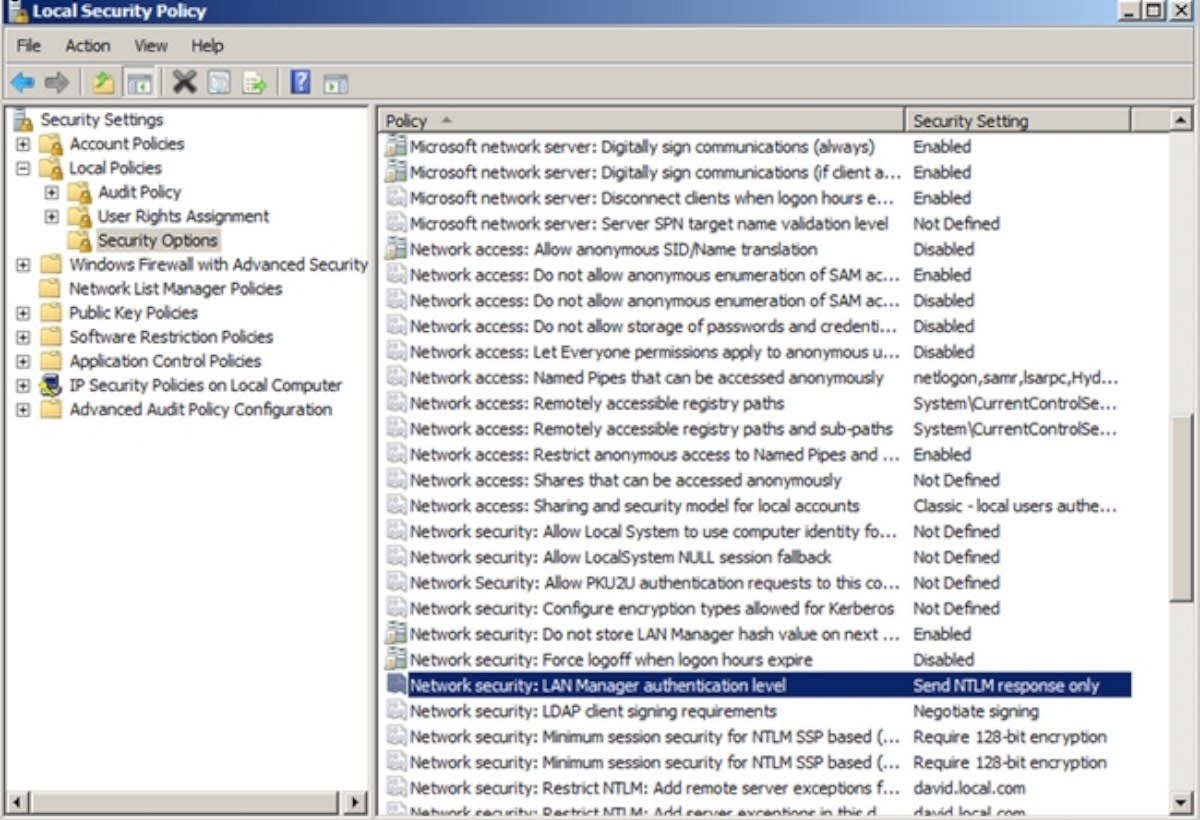Image resolution: width=1200 pixels, height=820 pixels.
Task: Expand the Advanced Audit Policy Configuration node
Action: [23, 409]
